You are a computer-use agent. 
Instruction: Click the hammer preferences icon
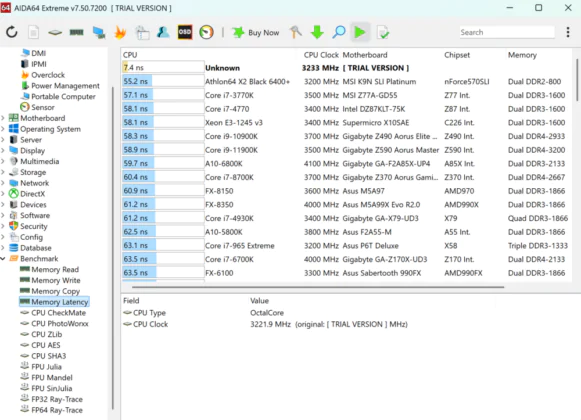(295, 32)
